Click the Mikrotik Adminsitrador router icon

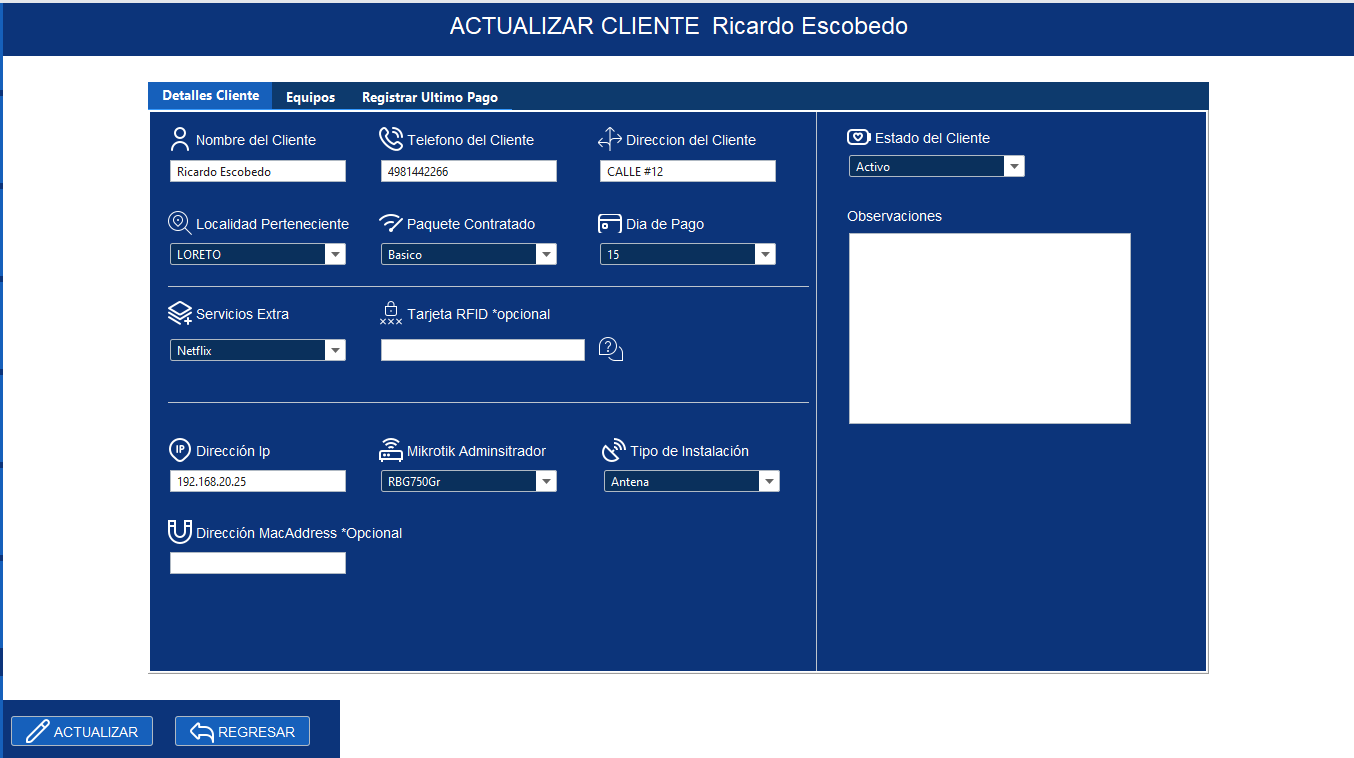[390, 449]
